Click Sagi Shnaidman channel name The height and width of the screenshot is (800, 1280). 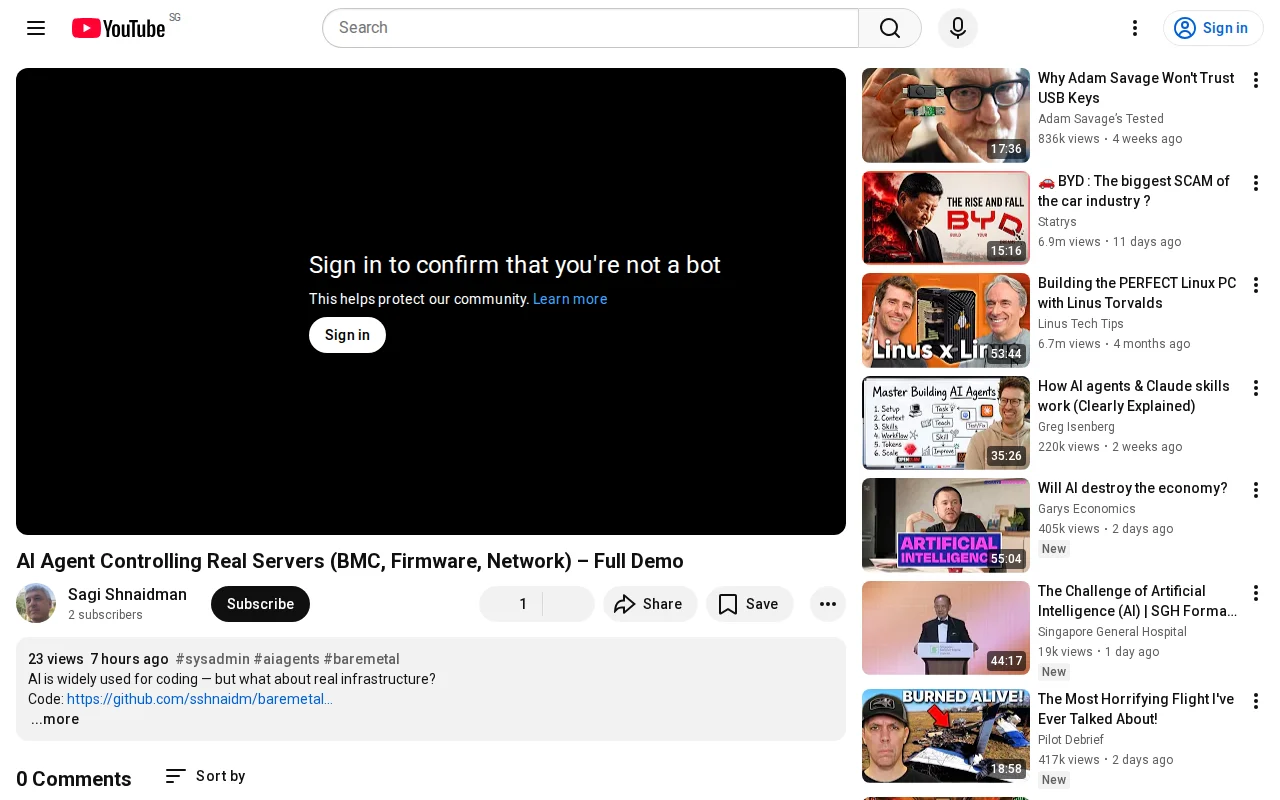pyautogui.click(x=127, y=594)
